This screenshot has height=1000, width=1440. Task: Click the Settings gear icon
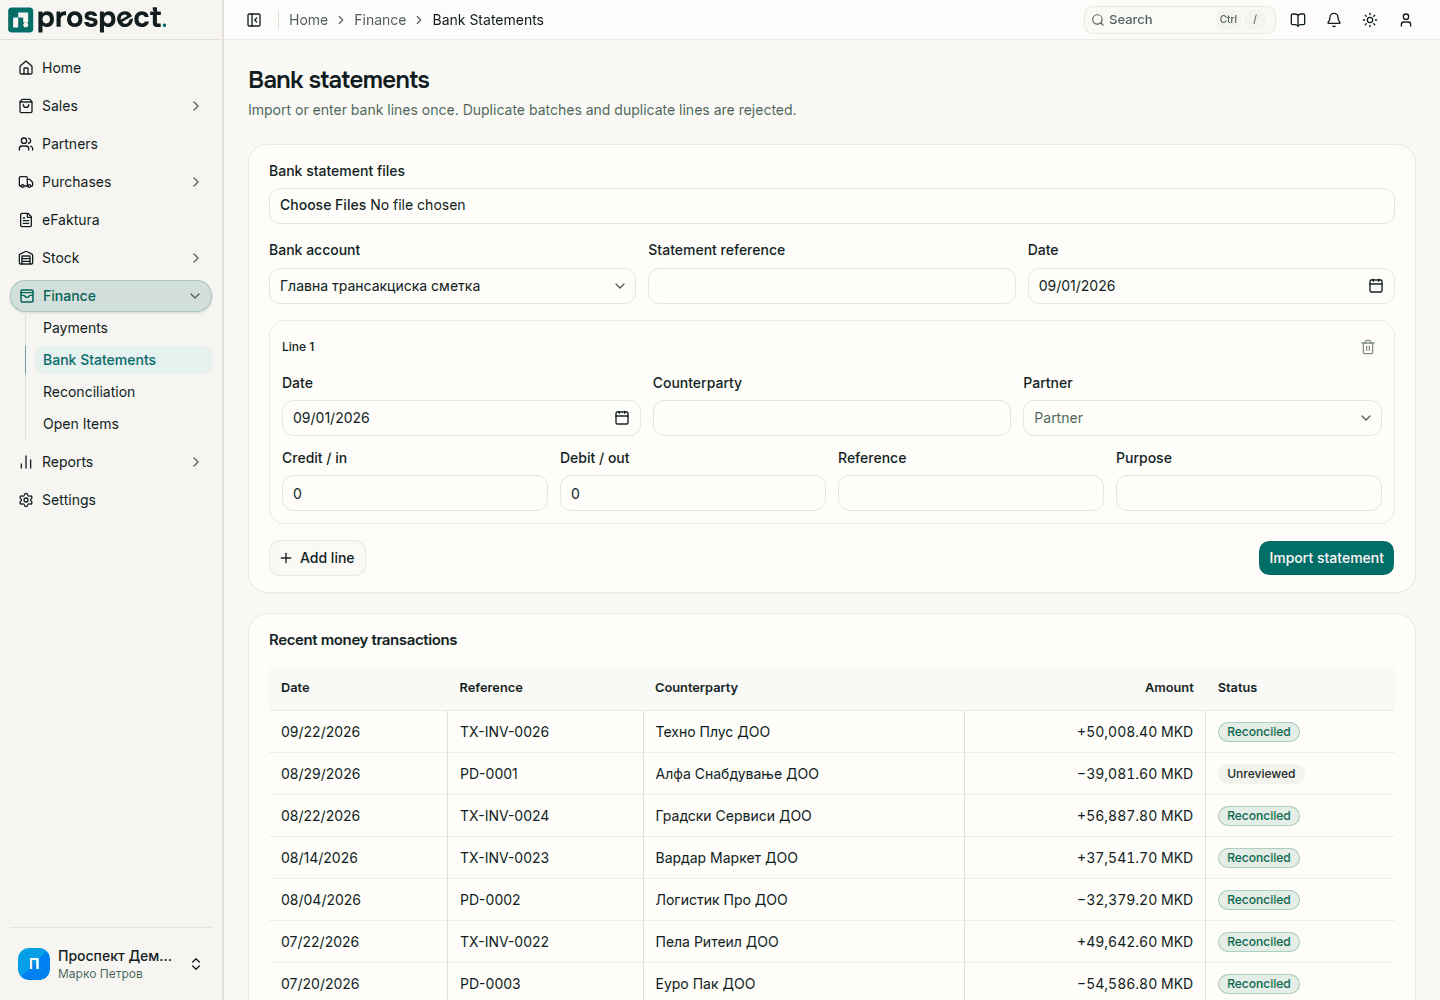pos(26,500)
